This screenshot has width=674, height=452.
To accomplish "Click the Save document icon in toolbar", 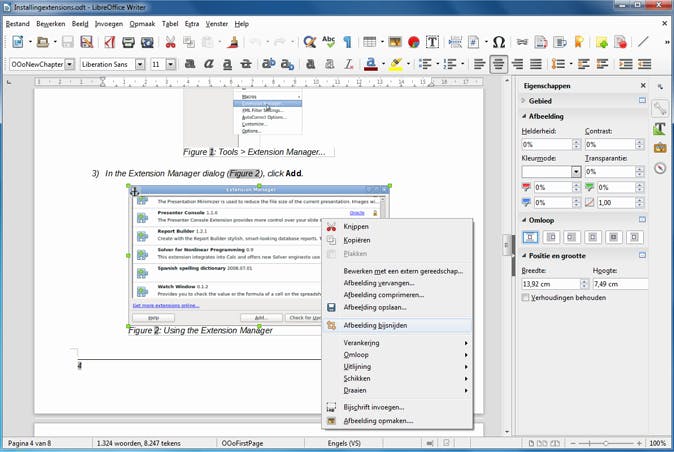I will click(x=68, y=42).
